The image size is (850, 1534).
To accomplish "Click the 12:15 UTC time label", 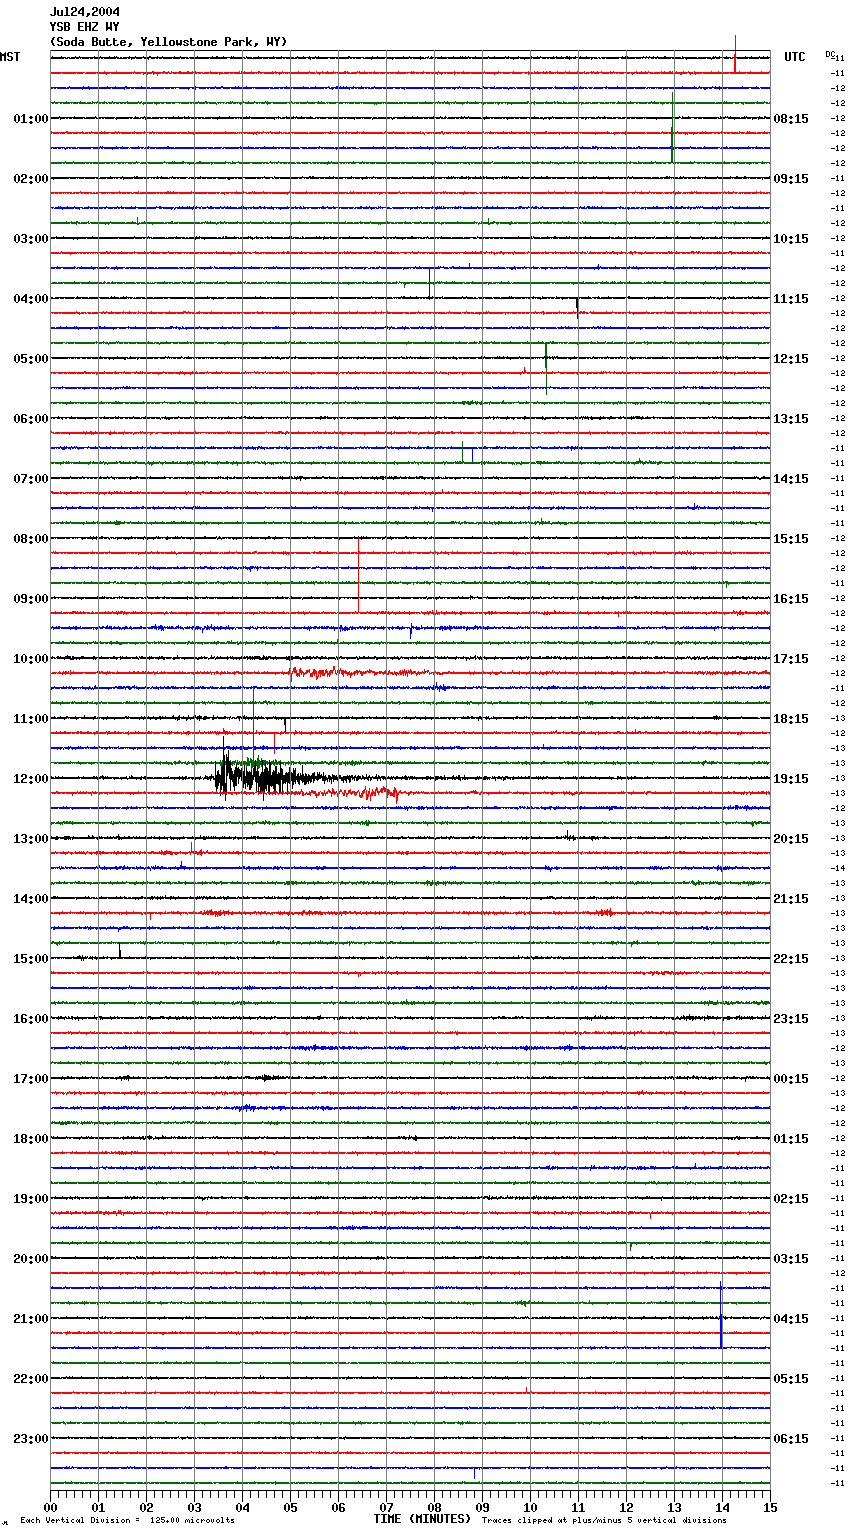I will click(x=791, y=359).
